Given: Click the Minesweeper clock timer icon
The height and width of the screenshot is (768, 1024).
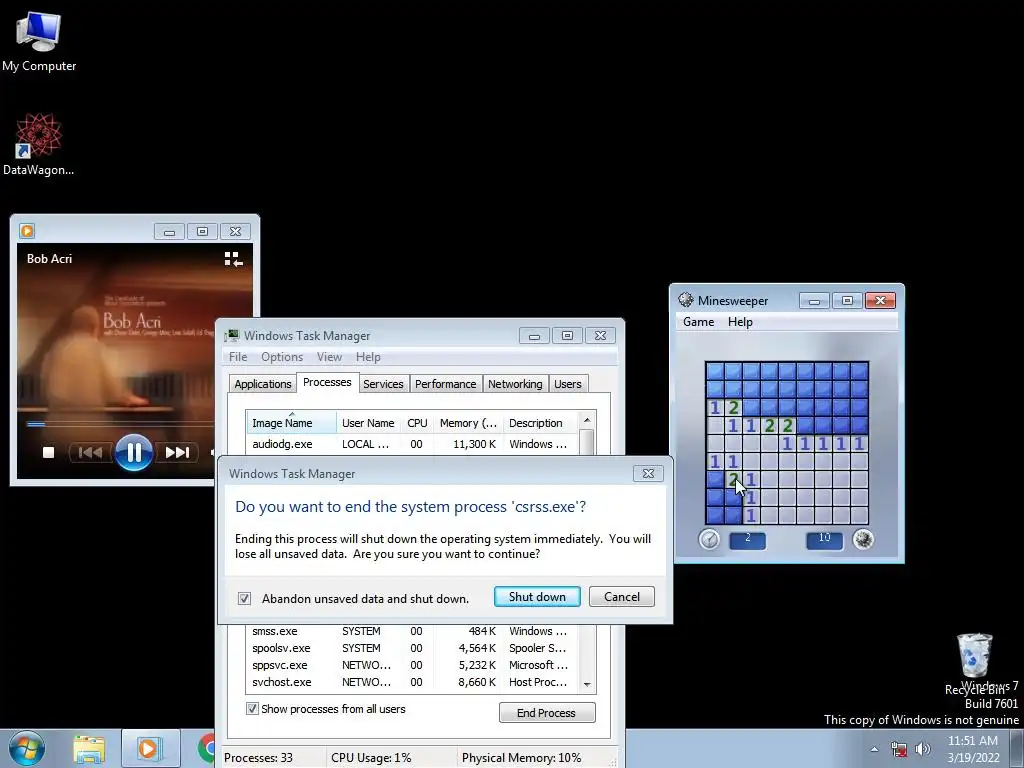Looking at the screenshot, I should [x=709, y=539].
